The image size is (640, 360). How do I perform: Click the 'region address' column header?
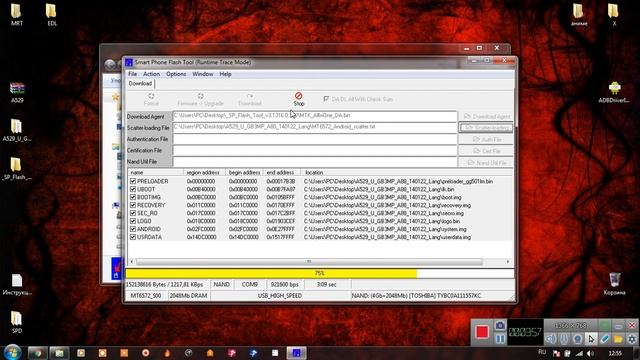coord(203,173)
